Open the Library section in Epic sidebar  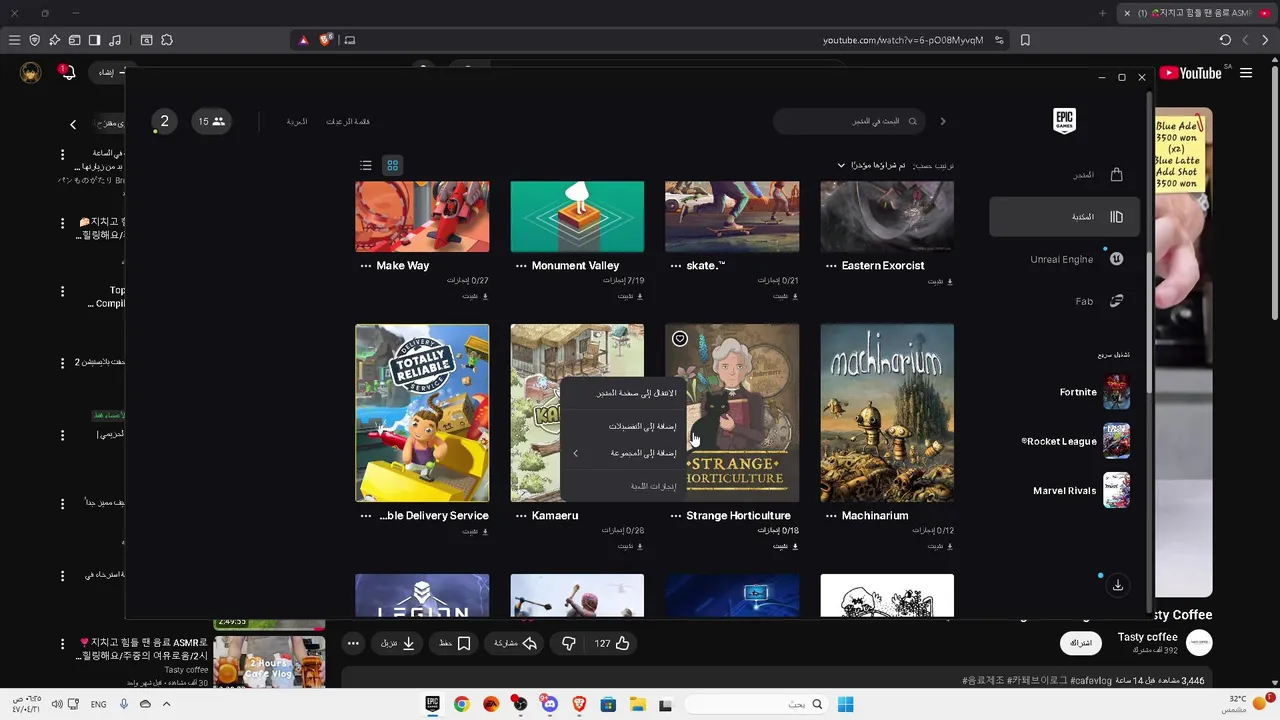coord(1066,217)
